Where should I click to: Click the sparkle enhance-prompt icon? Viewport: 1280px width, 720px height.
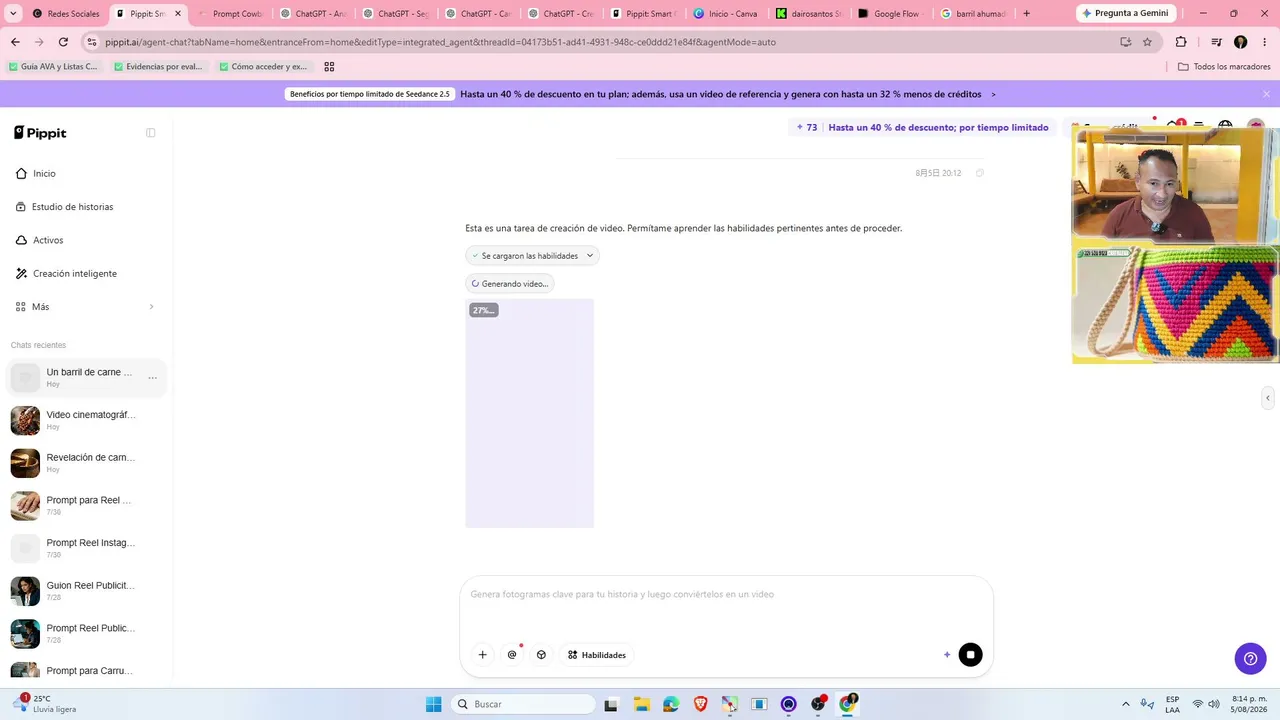coord(947,655)
